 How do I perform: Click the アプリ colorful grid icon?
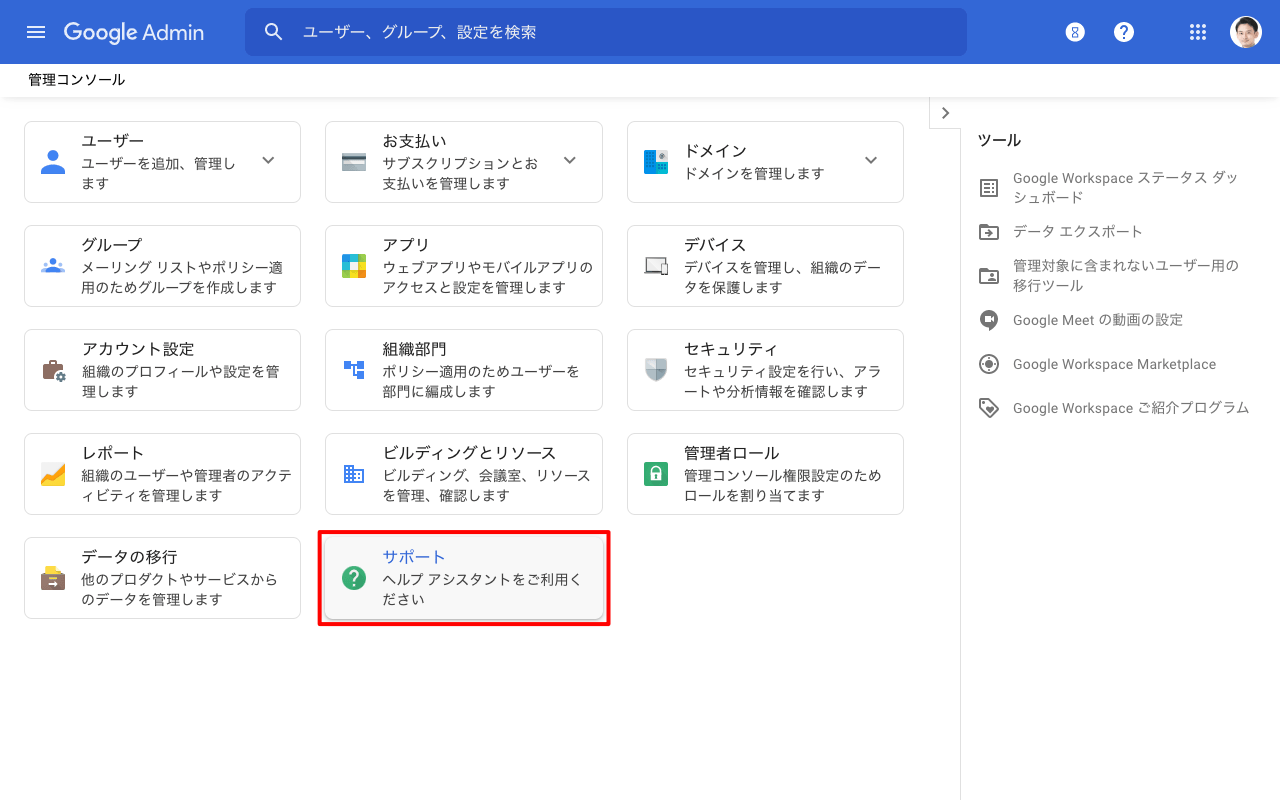pyautogui.click(x=354, y=266)
